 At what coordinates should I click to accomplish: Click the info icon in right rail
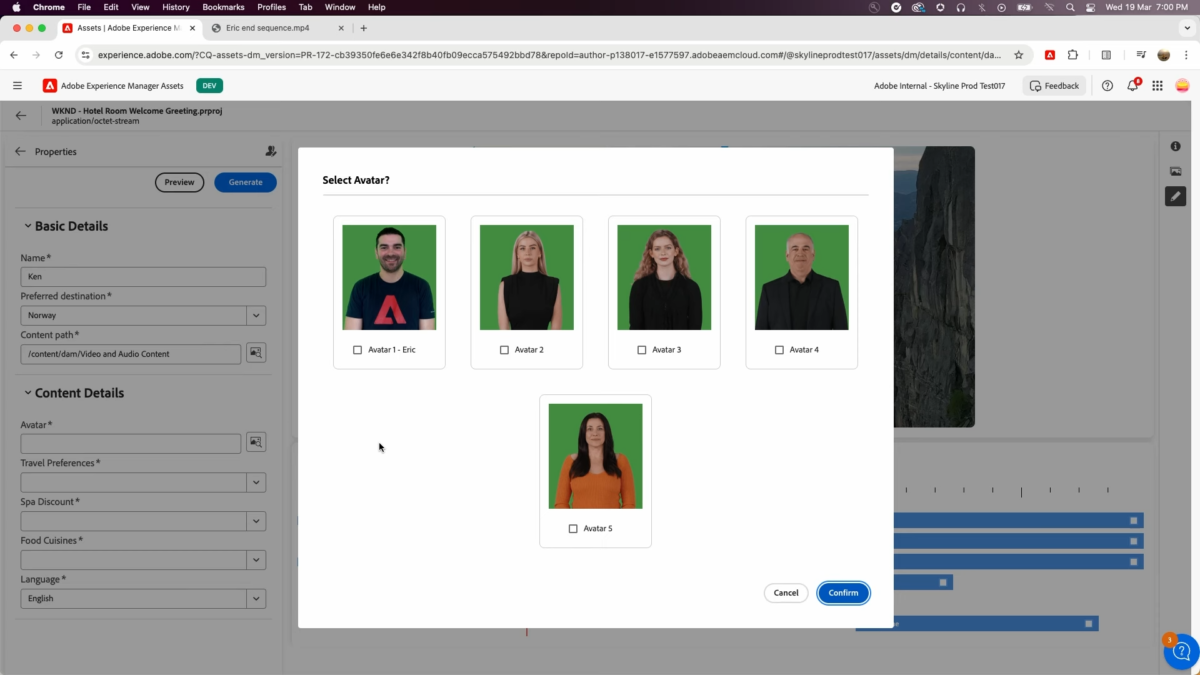tap(1175, 147)
